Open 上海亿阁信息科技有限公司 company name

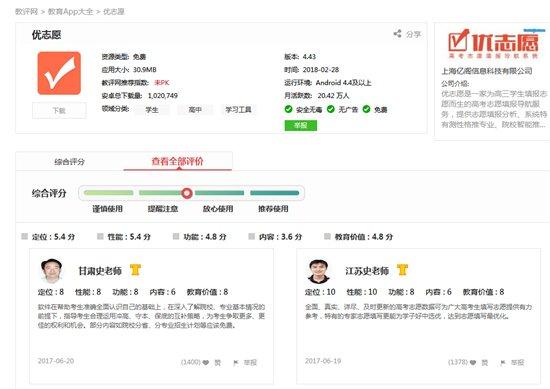pyautogui.click(x=487, y=71)
